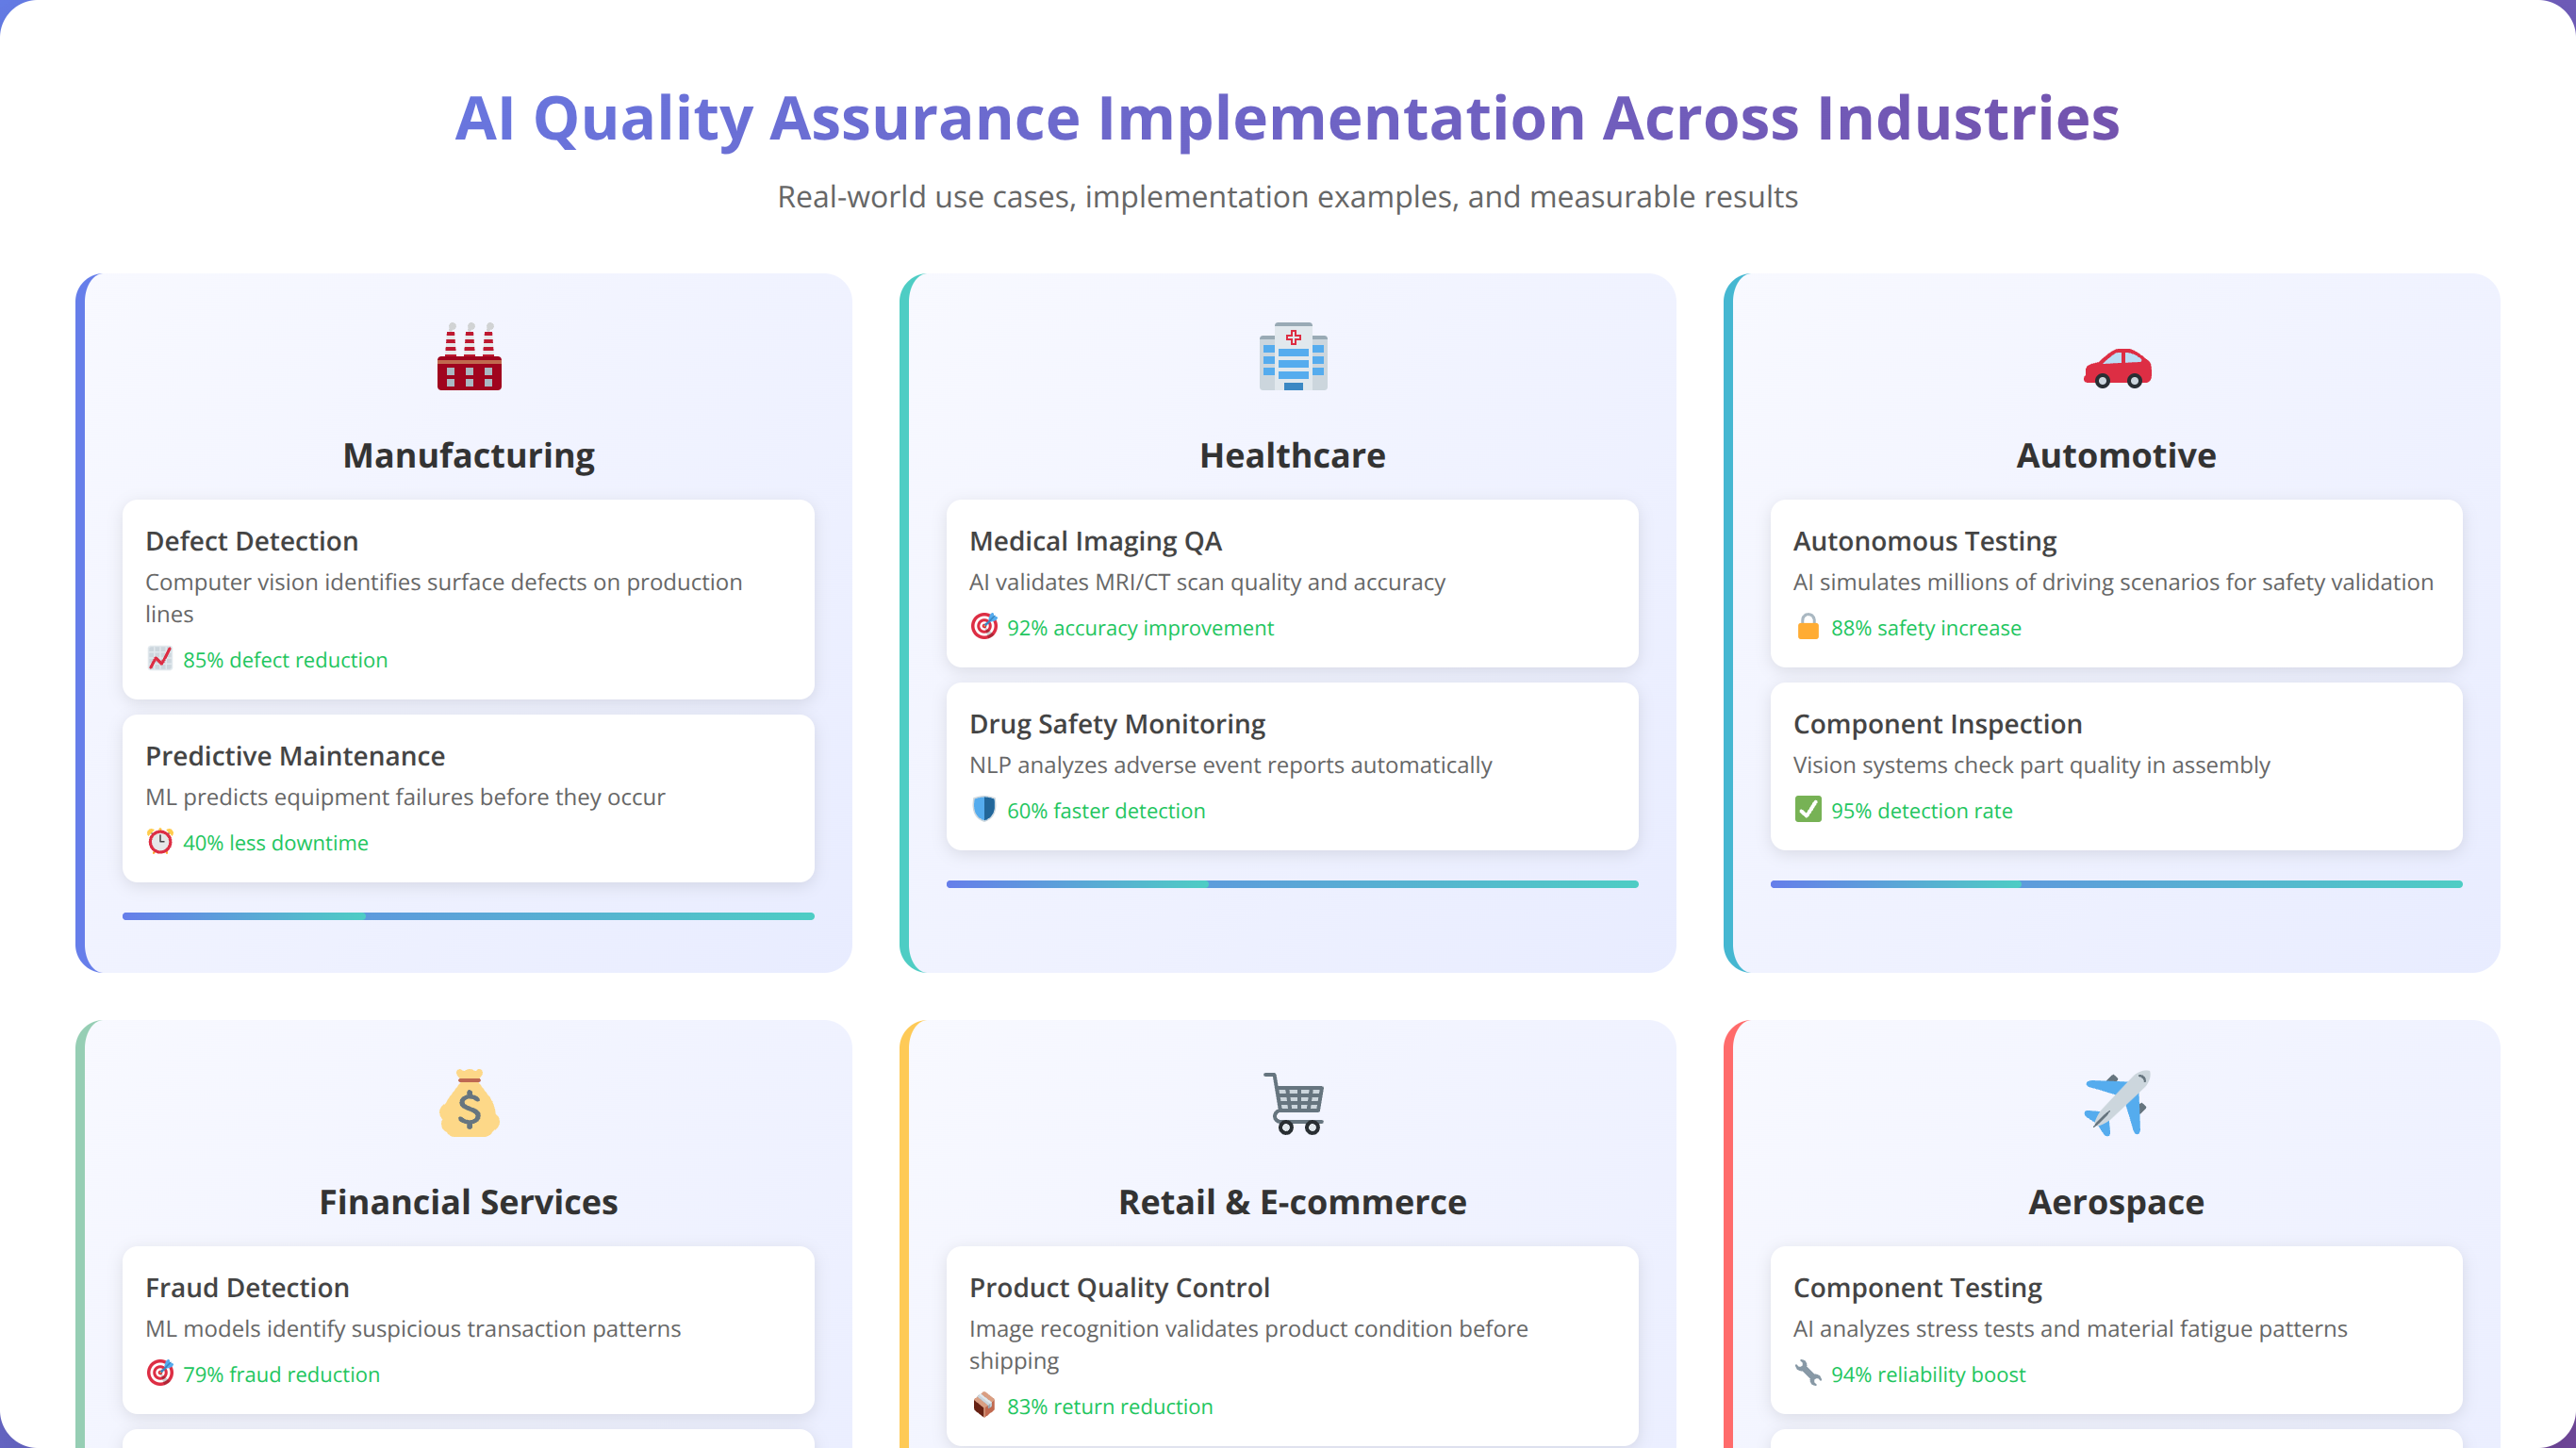The width and height of the screenshot is (2576, 1448).
Task: Click the wrench icon beside 94% reliability boost
Action: pos(1808,1373)
